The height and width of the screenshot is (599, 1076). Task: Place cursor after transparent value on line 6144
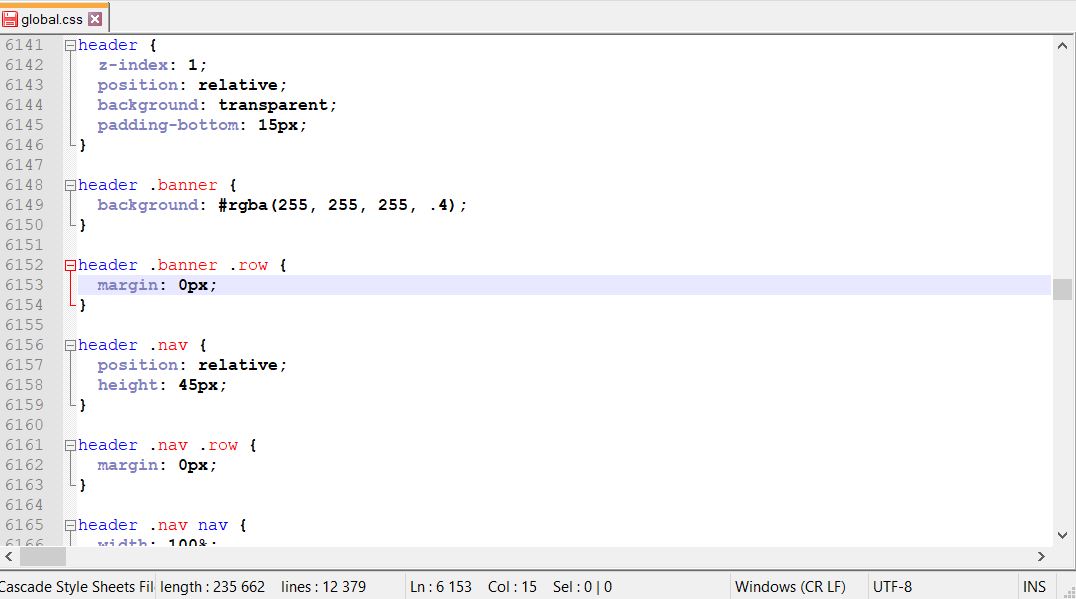329,105
